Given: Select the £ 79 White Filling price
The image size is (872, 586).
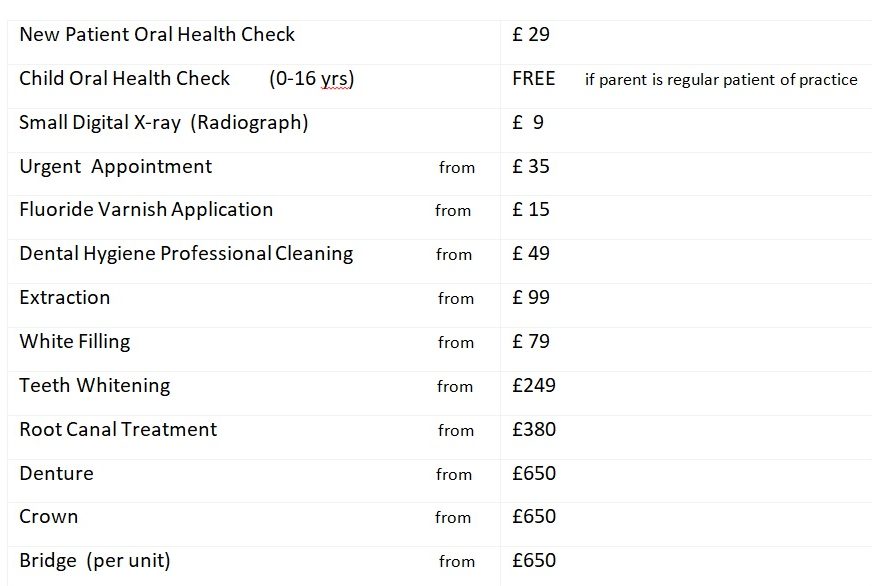Looking at the screenshot, I should click(x=531, y=341).
